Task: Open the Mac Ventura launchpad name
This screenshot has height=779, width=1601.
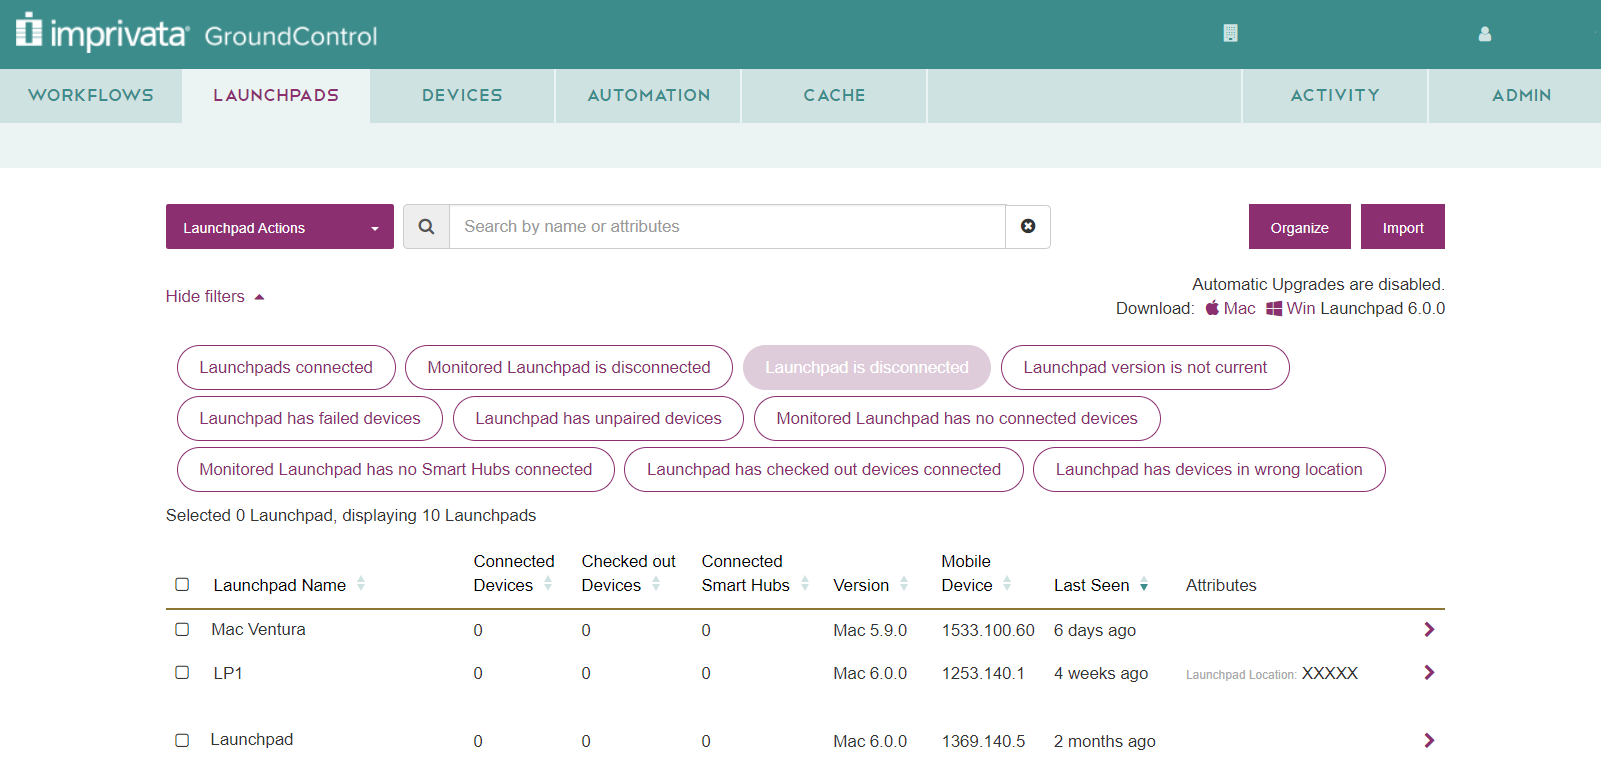Action: click(258, 629)
